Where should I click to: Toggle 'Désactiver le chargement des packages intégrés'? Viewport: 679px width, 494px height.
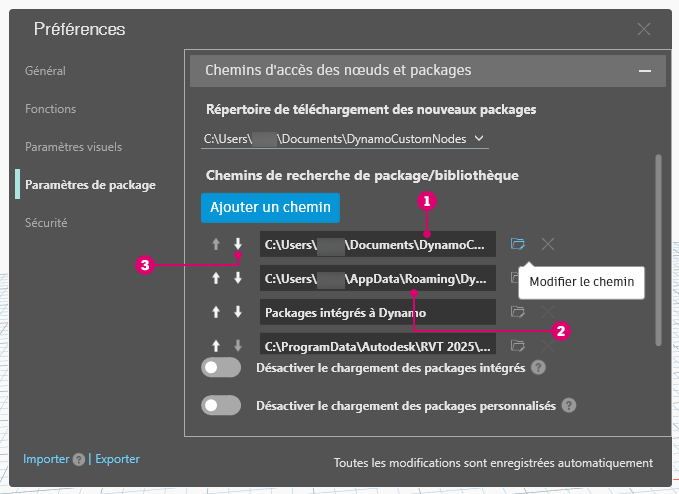(x=221, y=368)
